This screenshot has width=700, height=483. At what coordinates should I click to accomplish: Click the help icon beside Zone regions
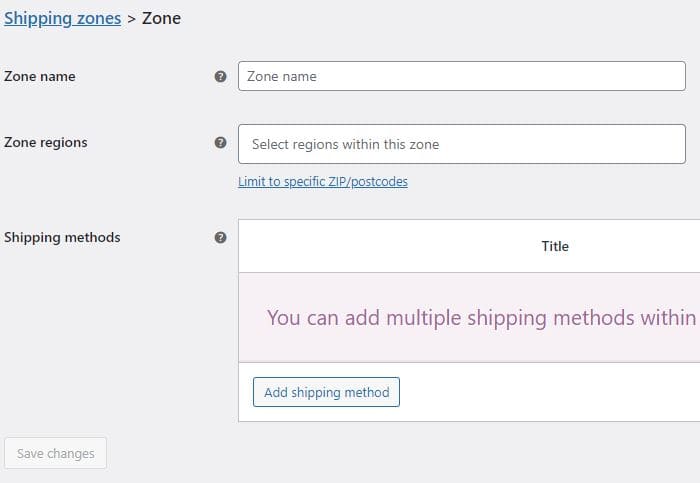(221, 142)
